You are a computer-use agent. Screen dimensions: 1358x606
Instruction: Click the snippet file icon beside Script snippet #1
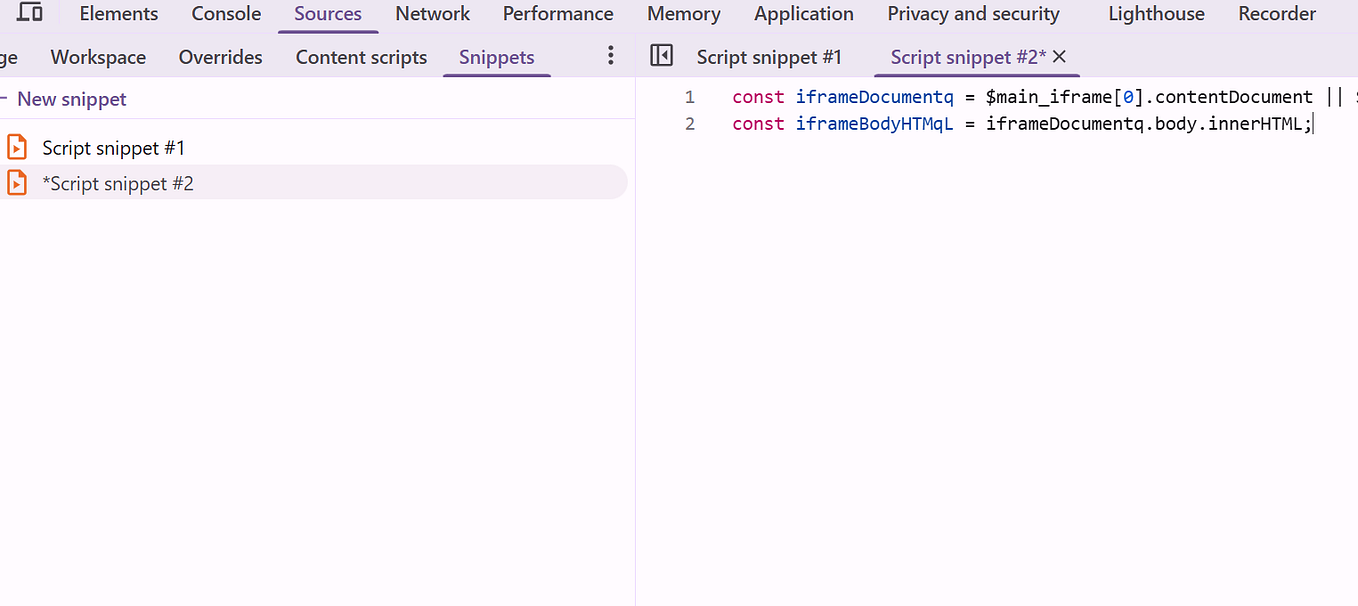click(17, 147)
